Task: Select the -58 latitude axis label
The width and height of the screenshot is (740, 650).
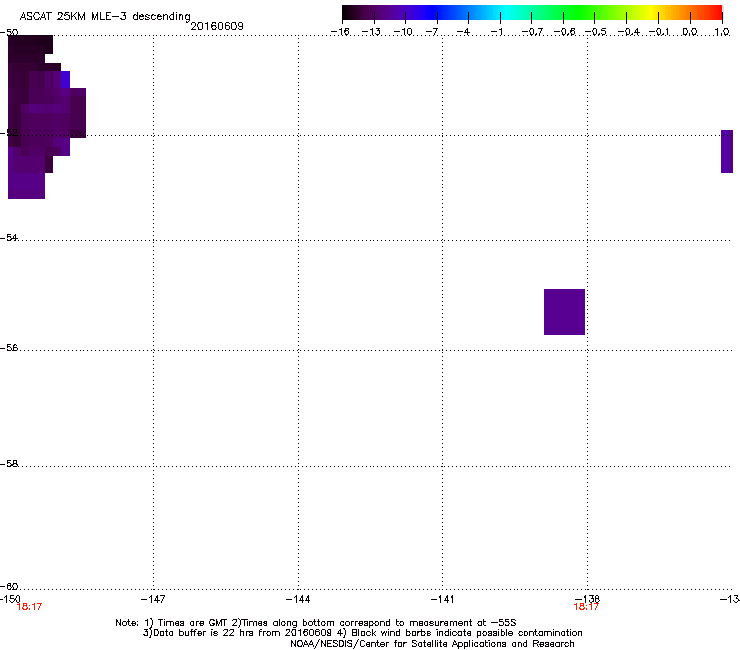Action: point(9,464)
